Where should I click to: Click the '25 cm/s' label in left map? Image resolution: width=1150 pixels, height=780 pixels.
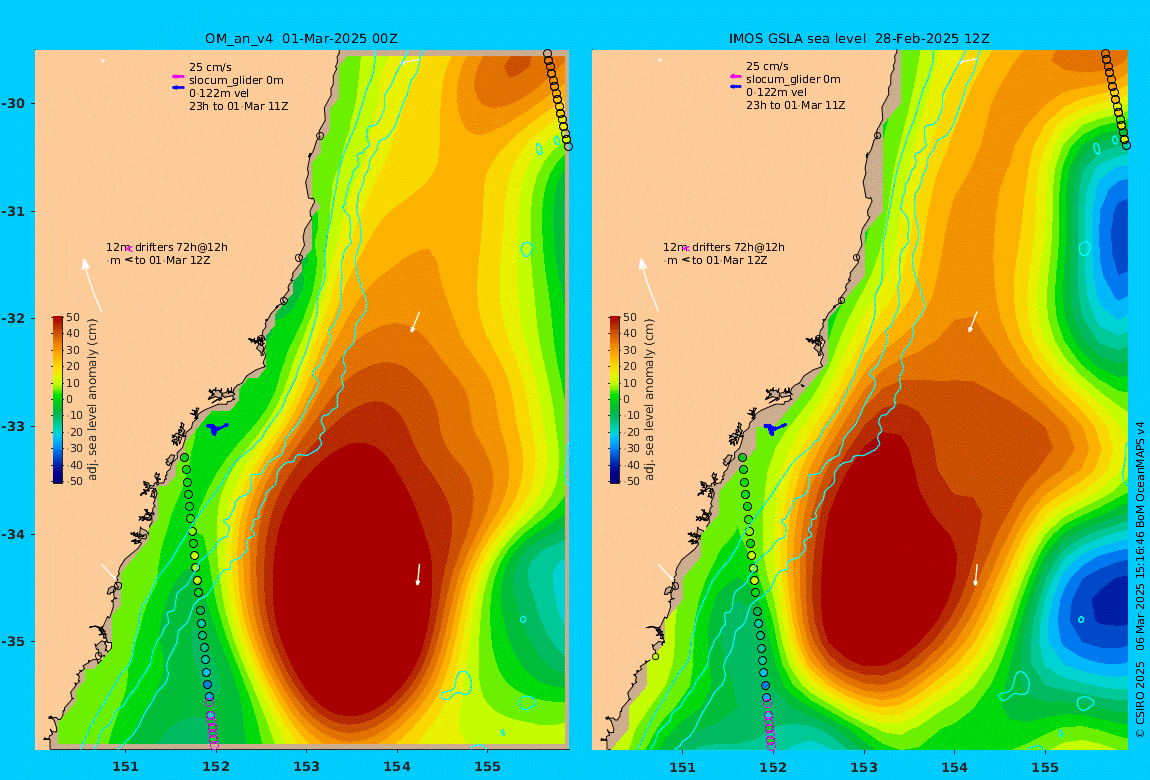pos(210,67)
